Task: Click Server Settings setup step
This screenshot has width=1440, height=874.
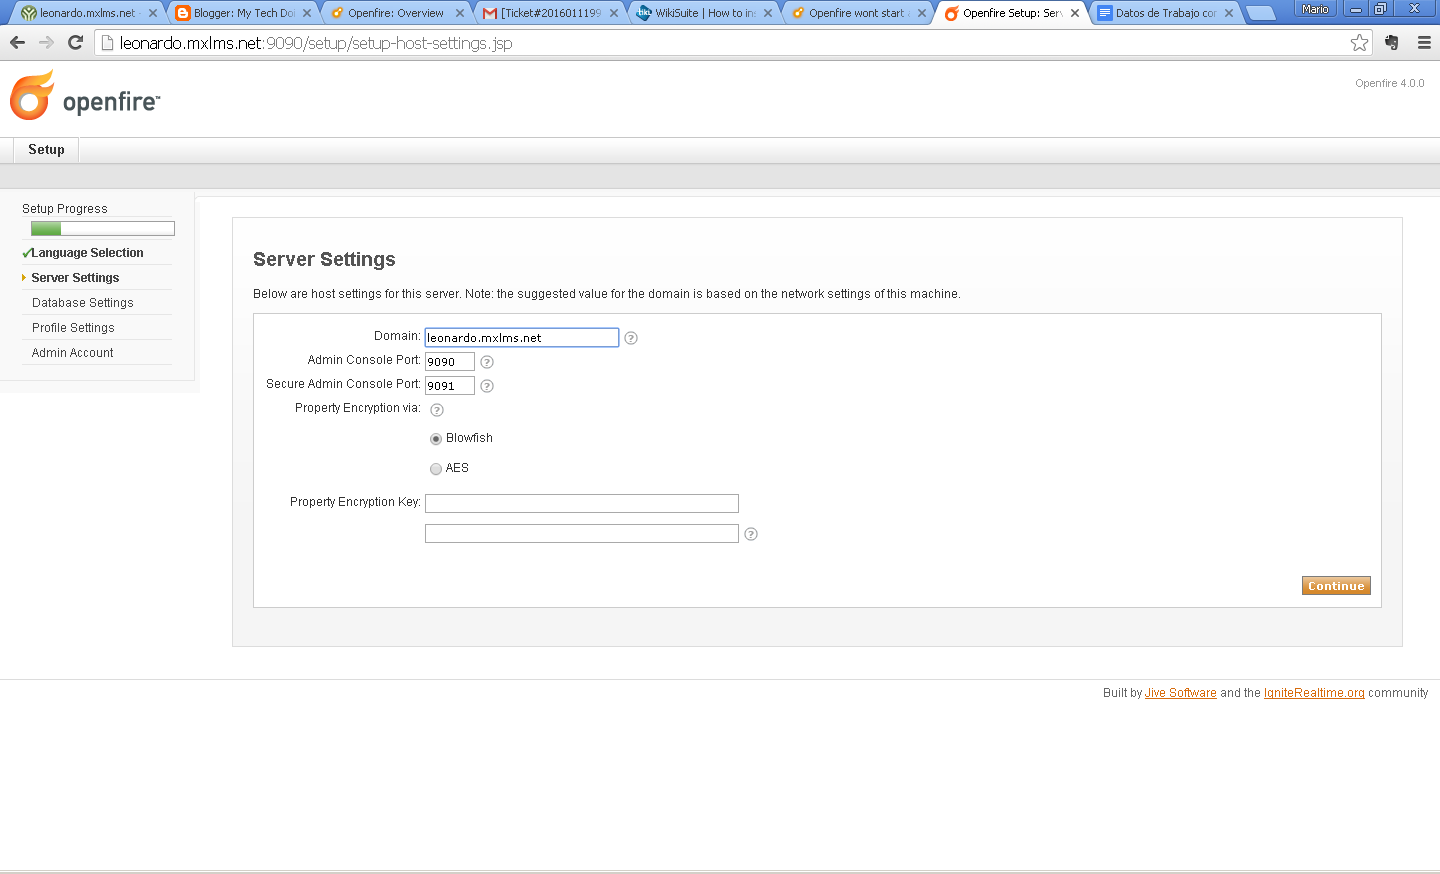Action: (75, 278)
